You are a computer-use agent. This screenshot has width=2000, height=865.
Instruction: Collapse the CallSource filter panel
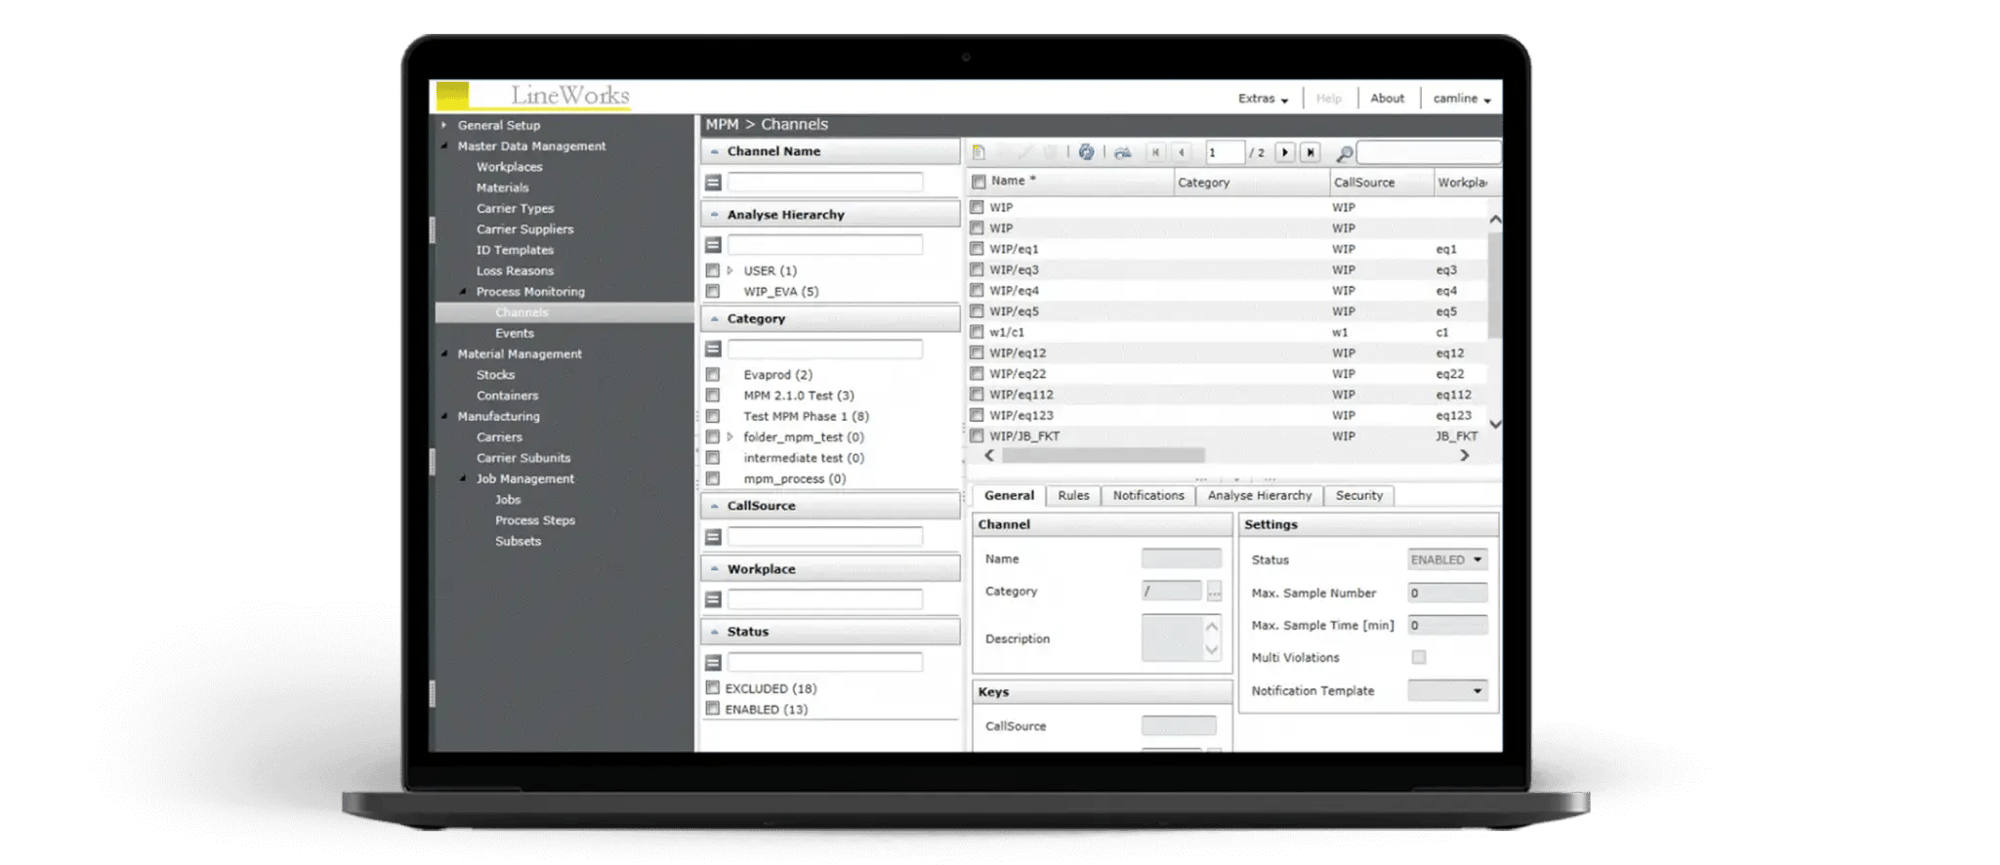coord(715,506)
